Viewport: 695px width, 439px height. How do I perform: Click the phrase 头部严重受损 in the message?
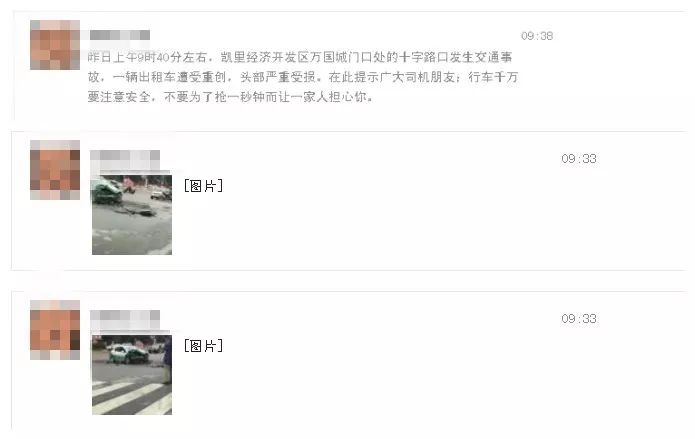(277, 77)
